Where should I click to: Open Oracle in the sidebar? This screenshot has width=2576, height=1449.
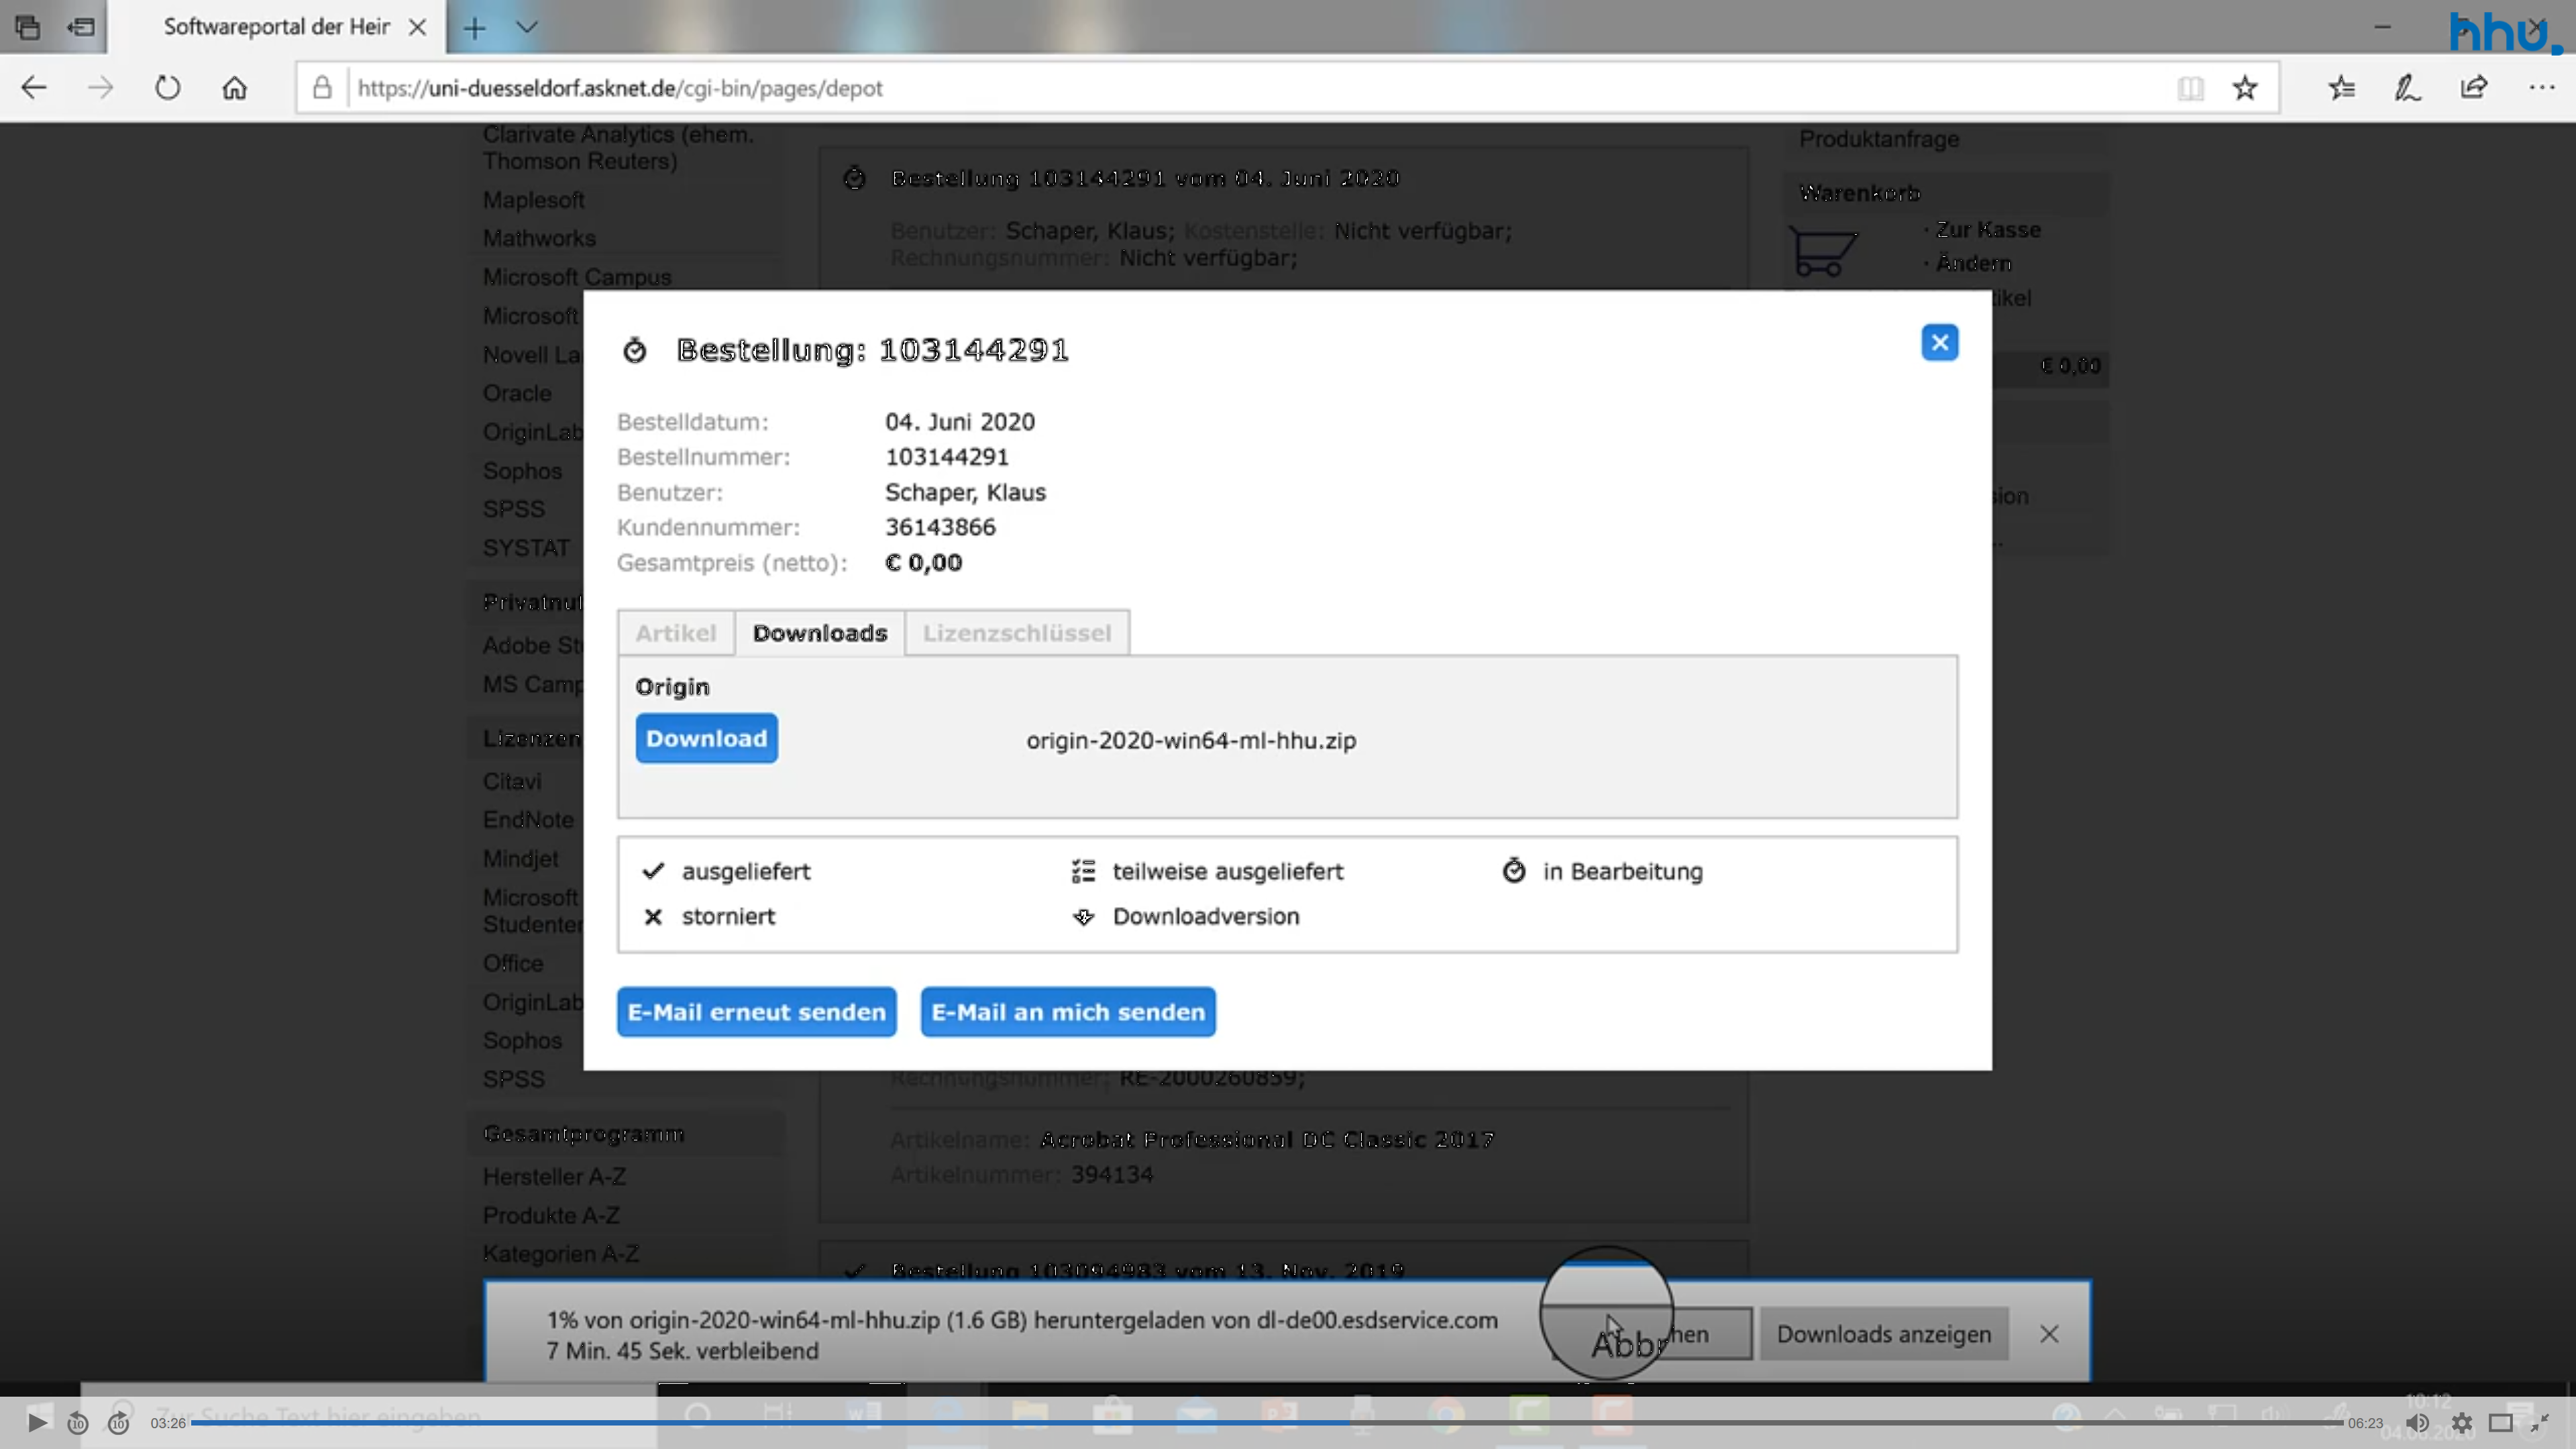517,393
